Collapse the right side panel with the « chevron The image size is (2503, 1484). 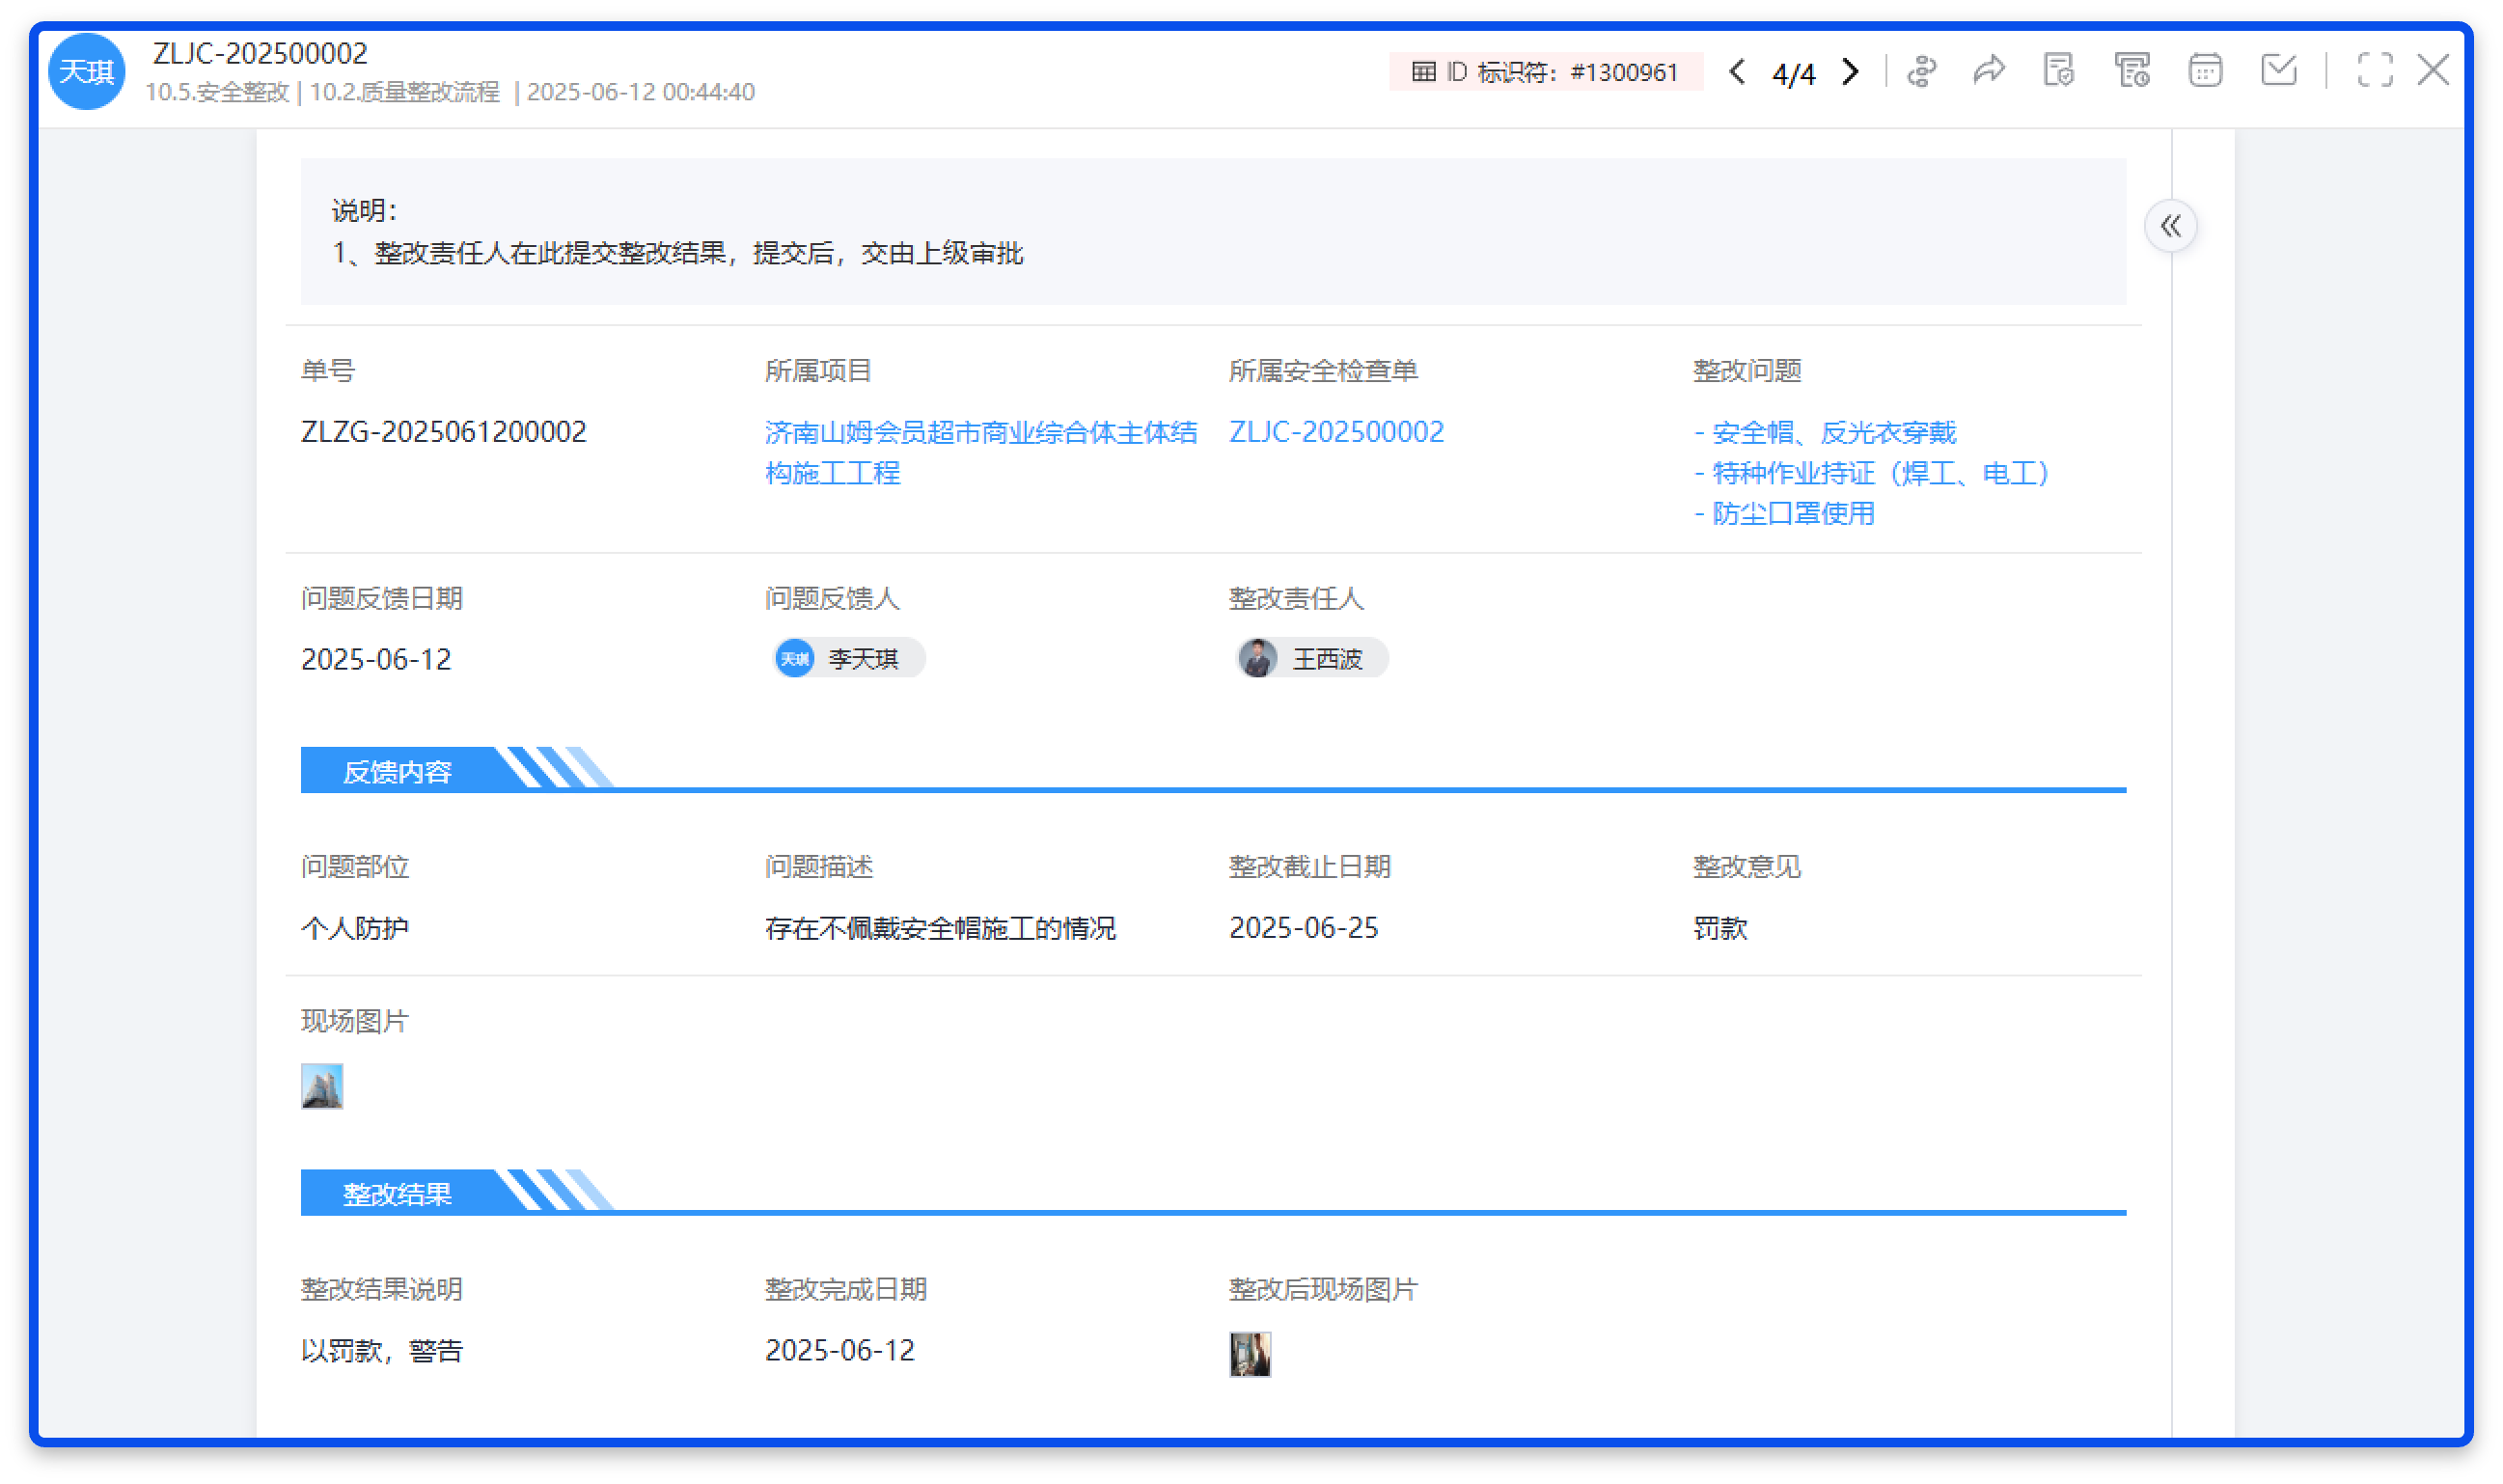[2172, 226]
